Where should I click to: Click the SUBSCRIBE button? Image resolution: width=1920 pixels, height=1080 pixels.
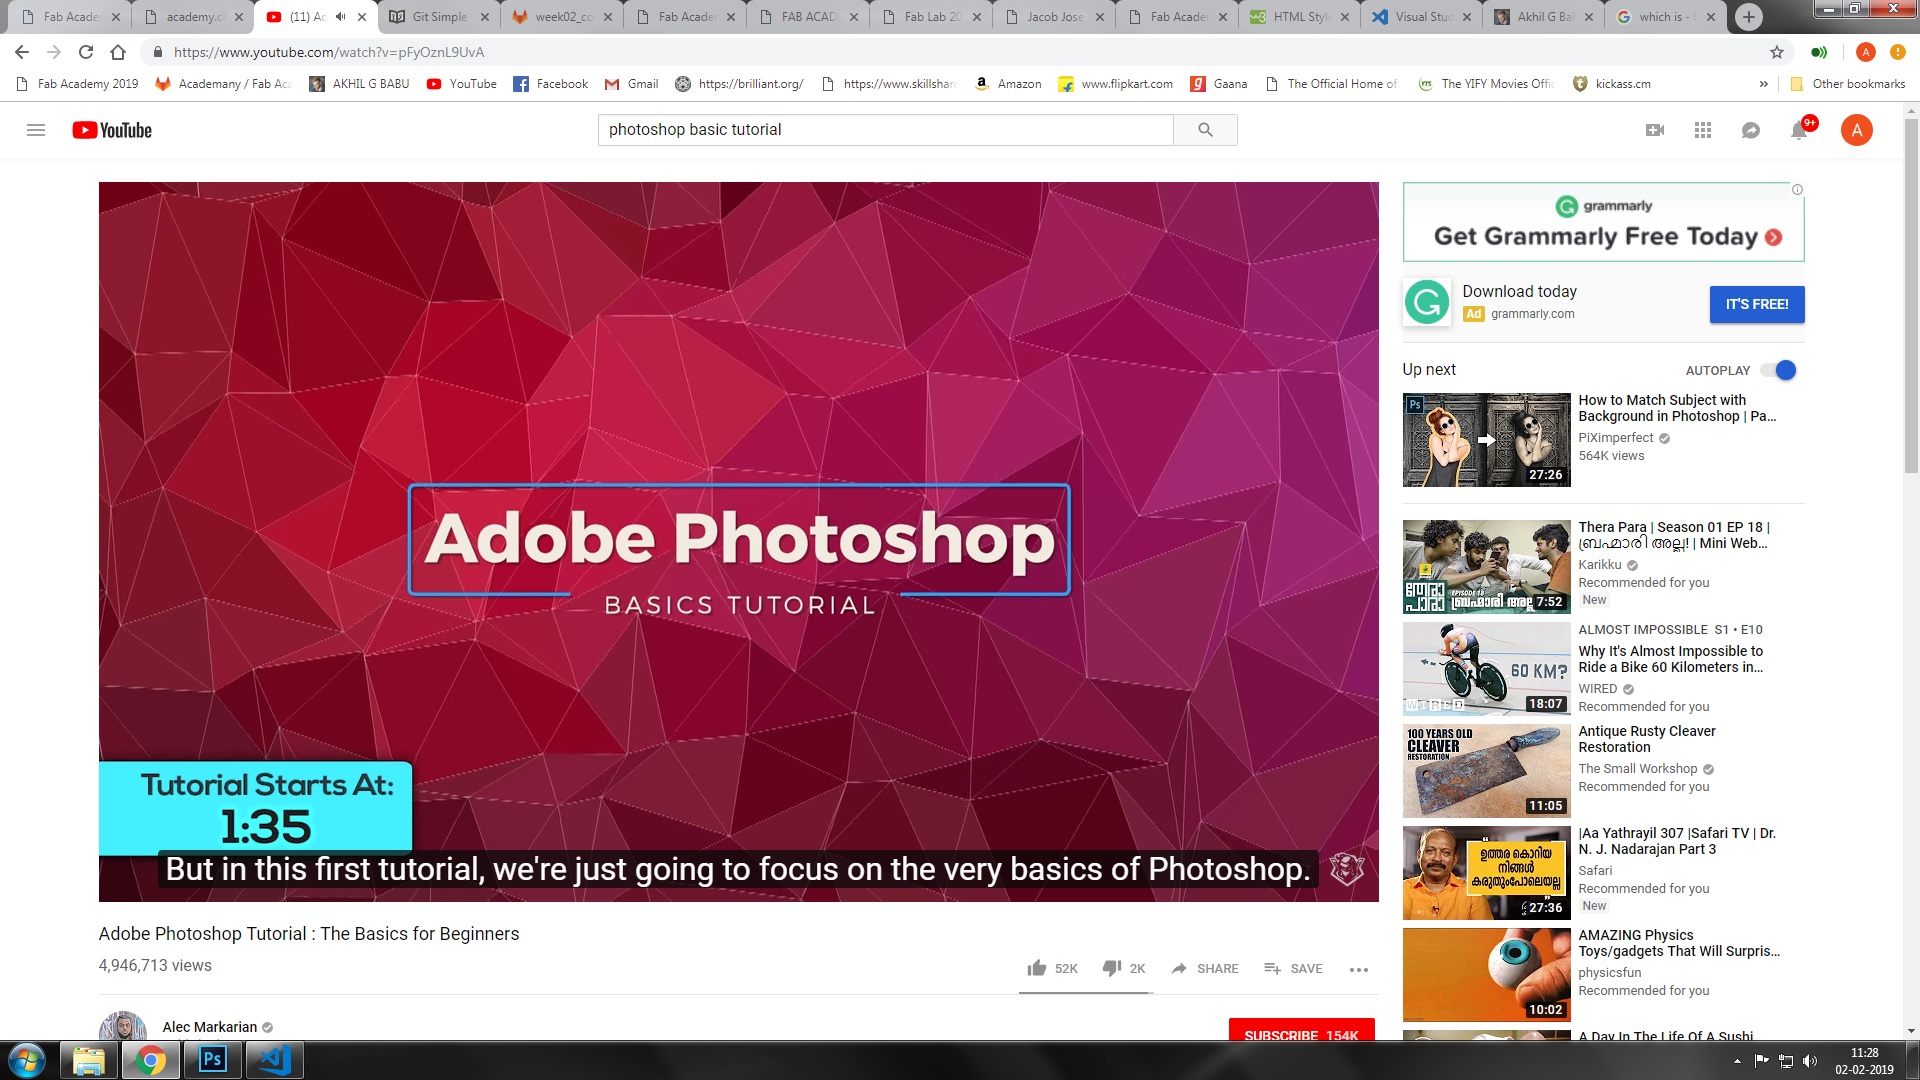click(1301, 1035)
